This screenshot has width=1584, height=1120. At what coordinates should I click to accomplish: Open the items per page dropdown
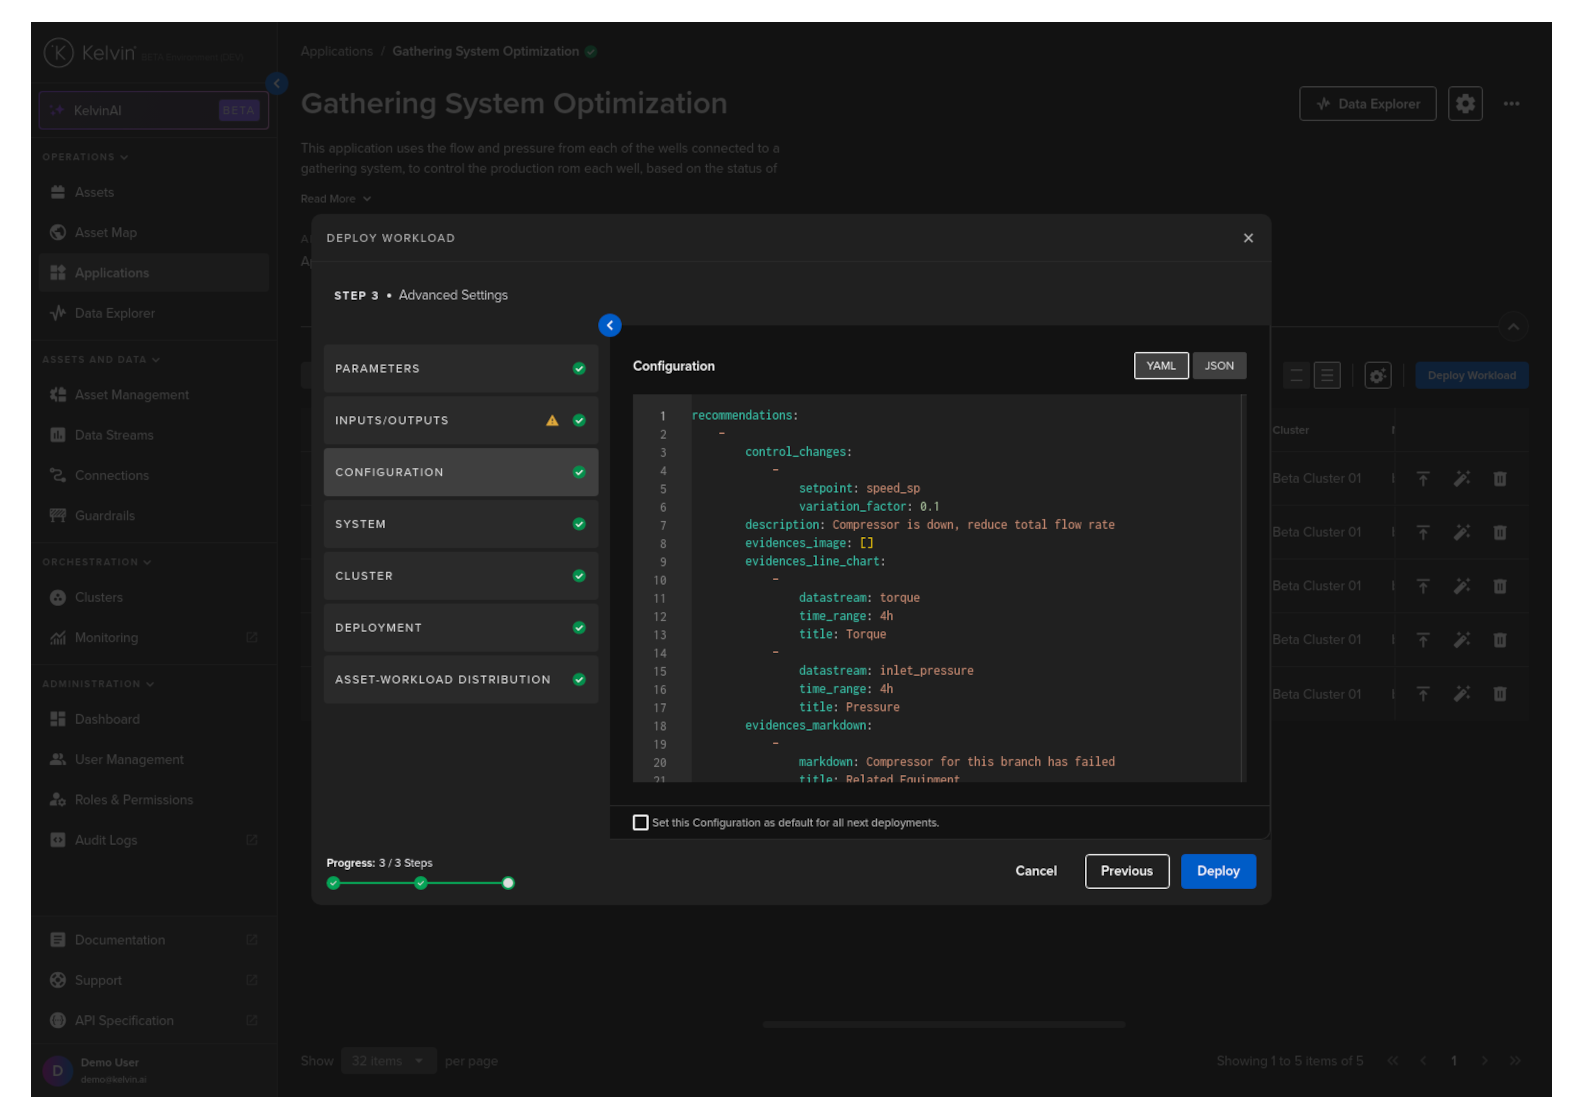[387, 1061]
